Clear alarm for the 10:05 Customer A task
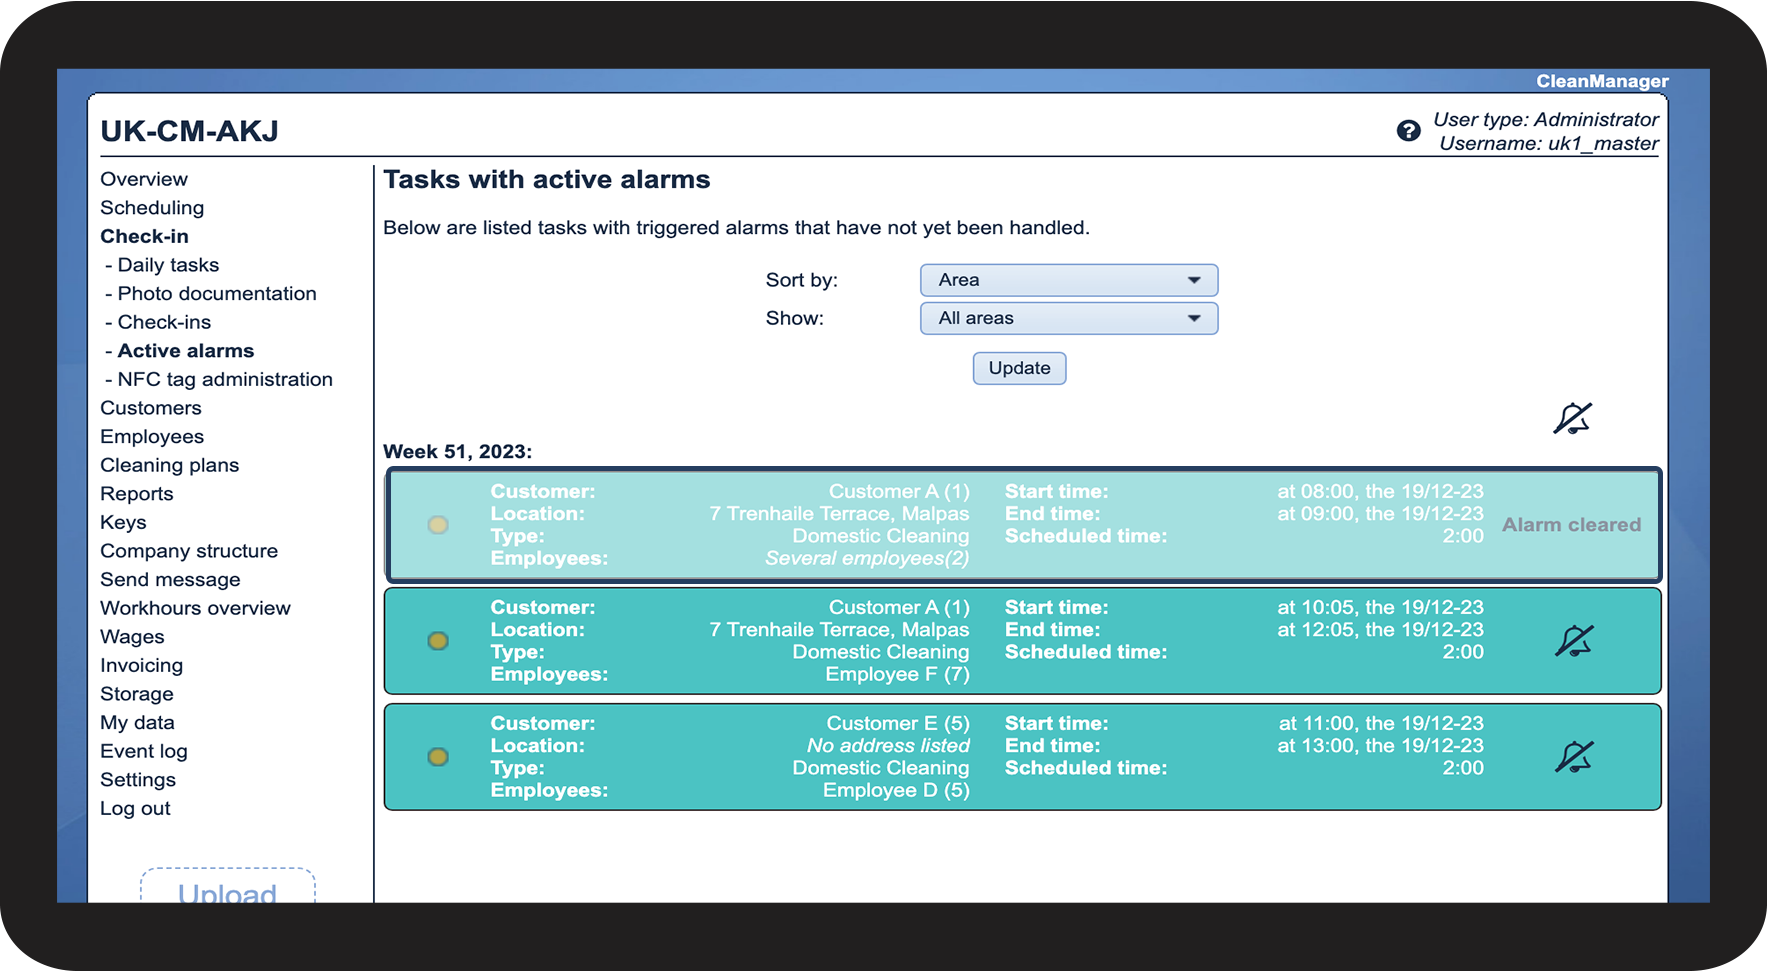The width and height of the screenshot is (1767, 971). pos(1574,641)
